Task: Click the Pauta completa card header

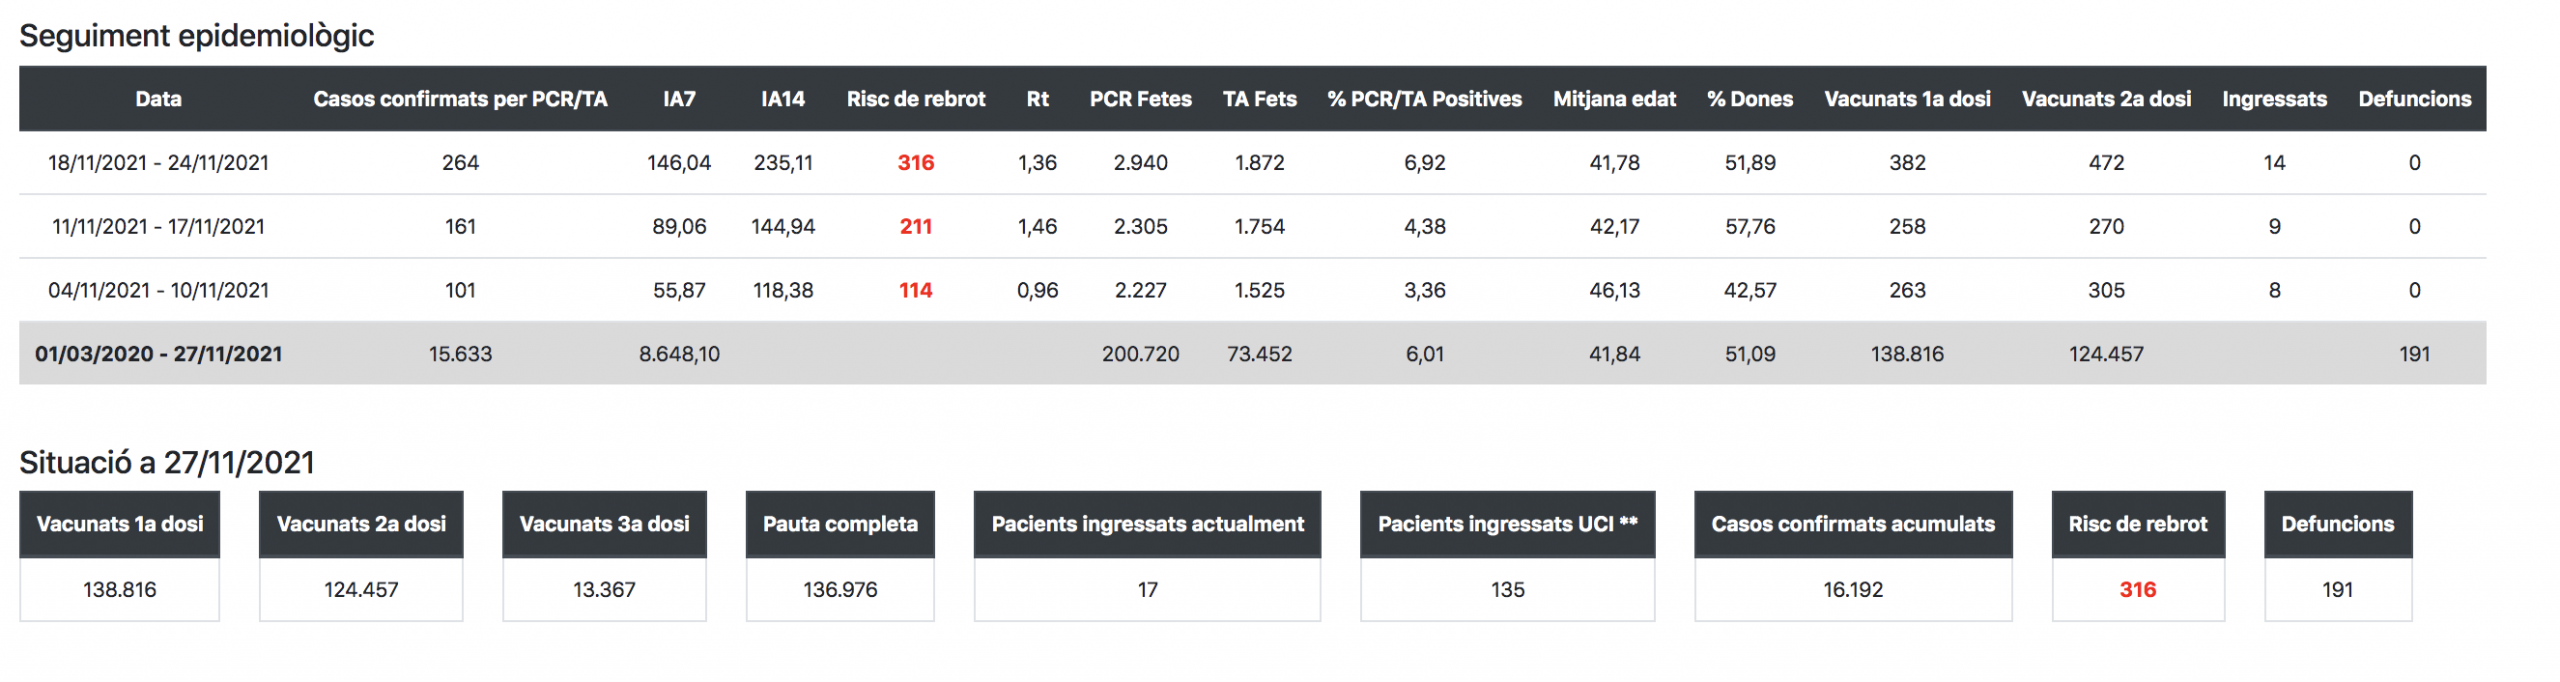Action: (840, 524)
